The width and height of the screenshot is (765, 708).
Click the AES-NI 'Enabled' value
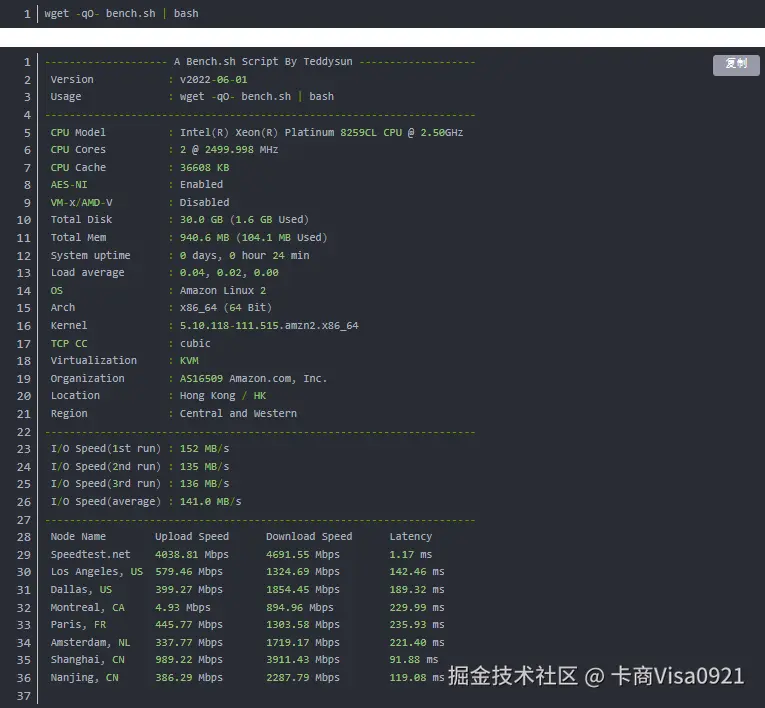[201, 184]
